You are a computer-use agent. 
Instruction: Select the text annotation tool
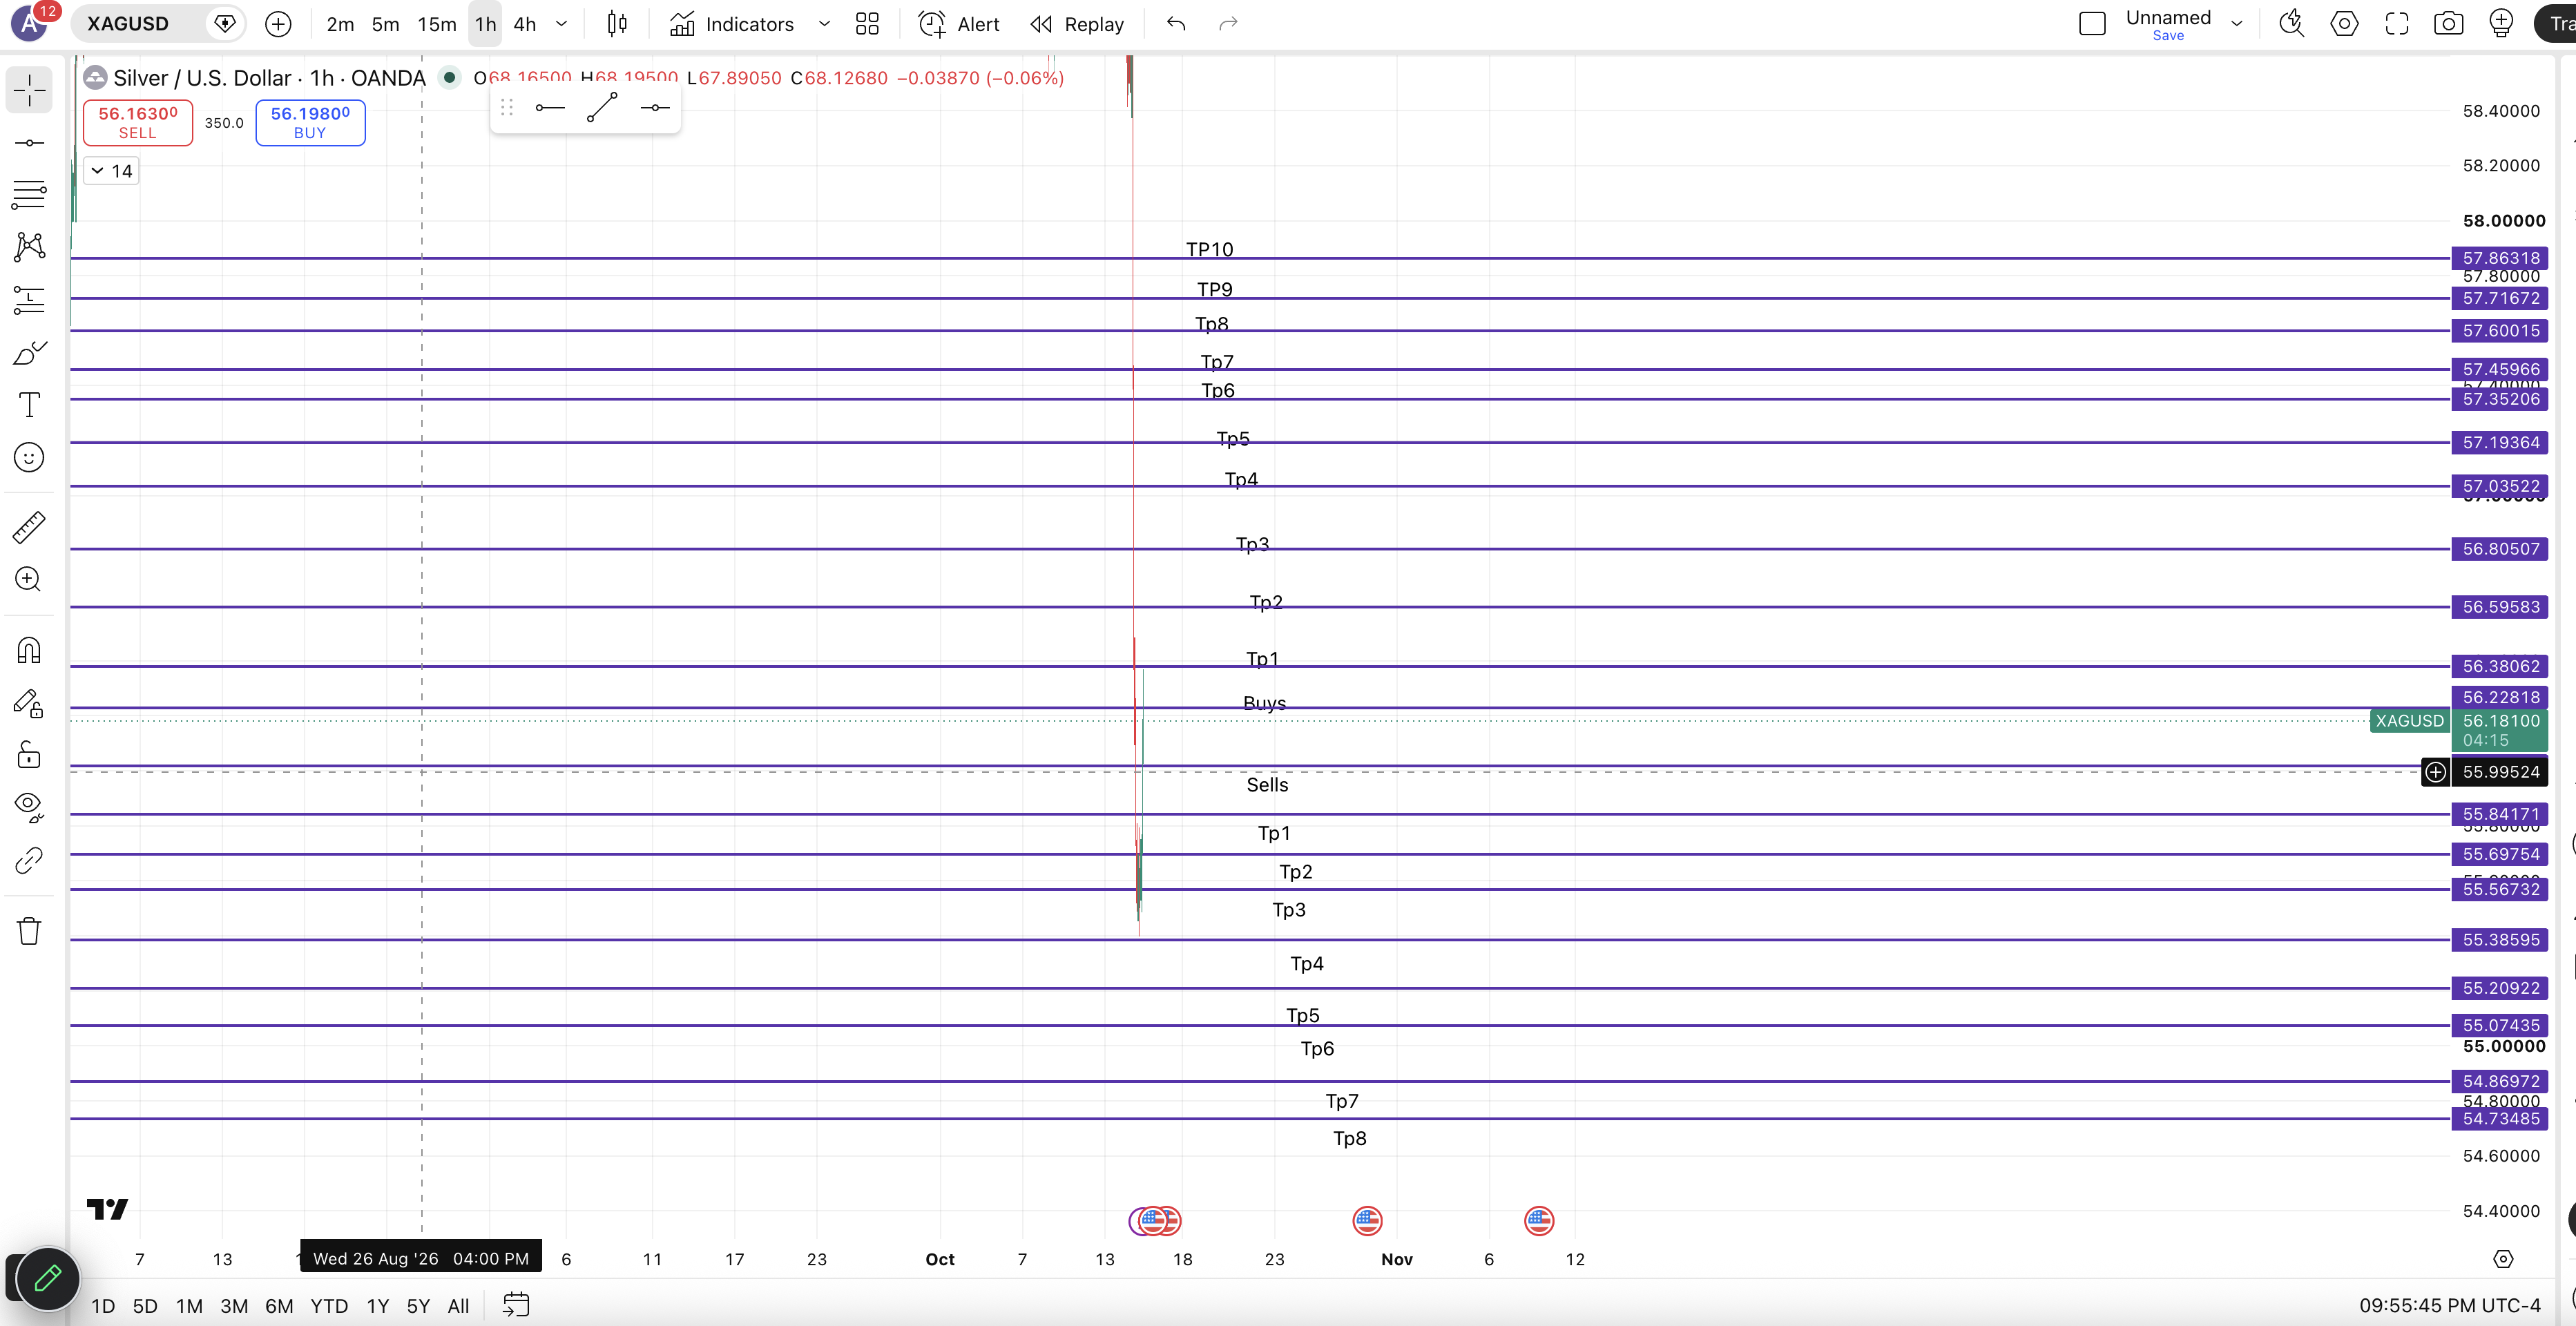pos(29,405)
